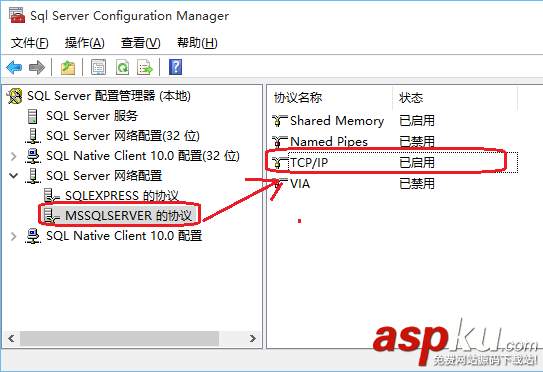Click the Up one level folder icon
This screenshot has width=543, height=372.
[68, 67]
